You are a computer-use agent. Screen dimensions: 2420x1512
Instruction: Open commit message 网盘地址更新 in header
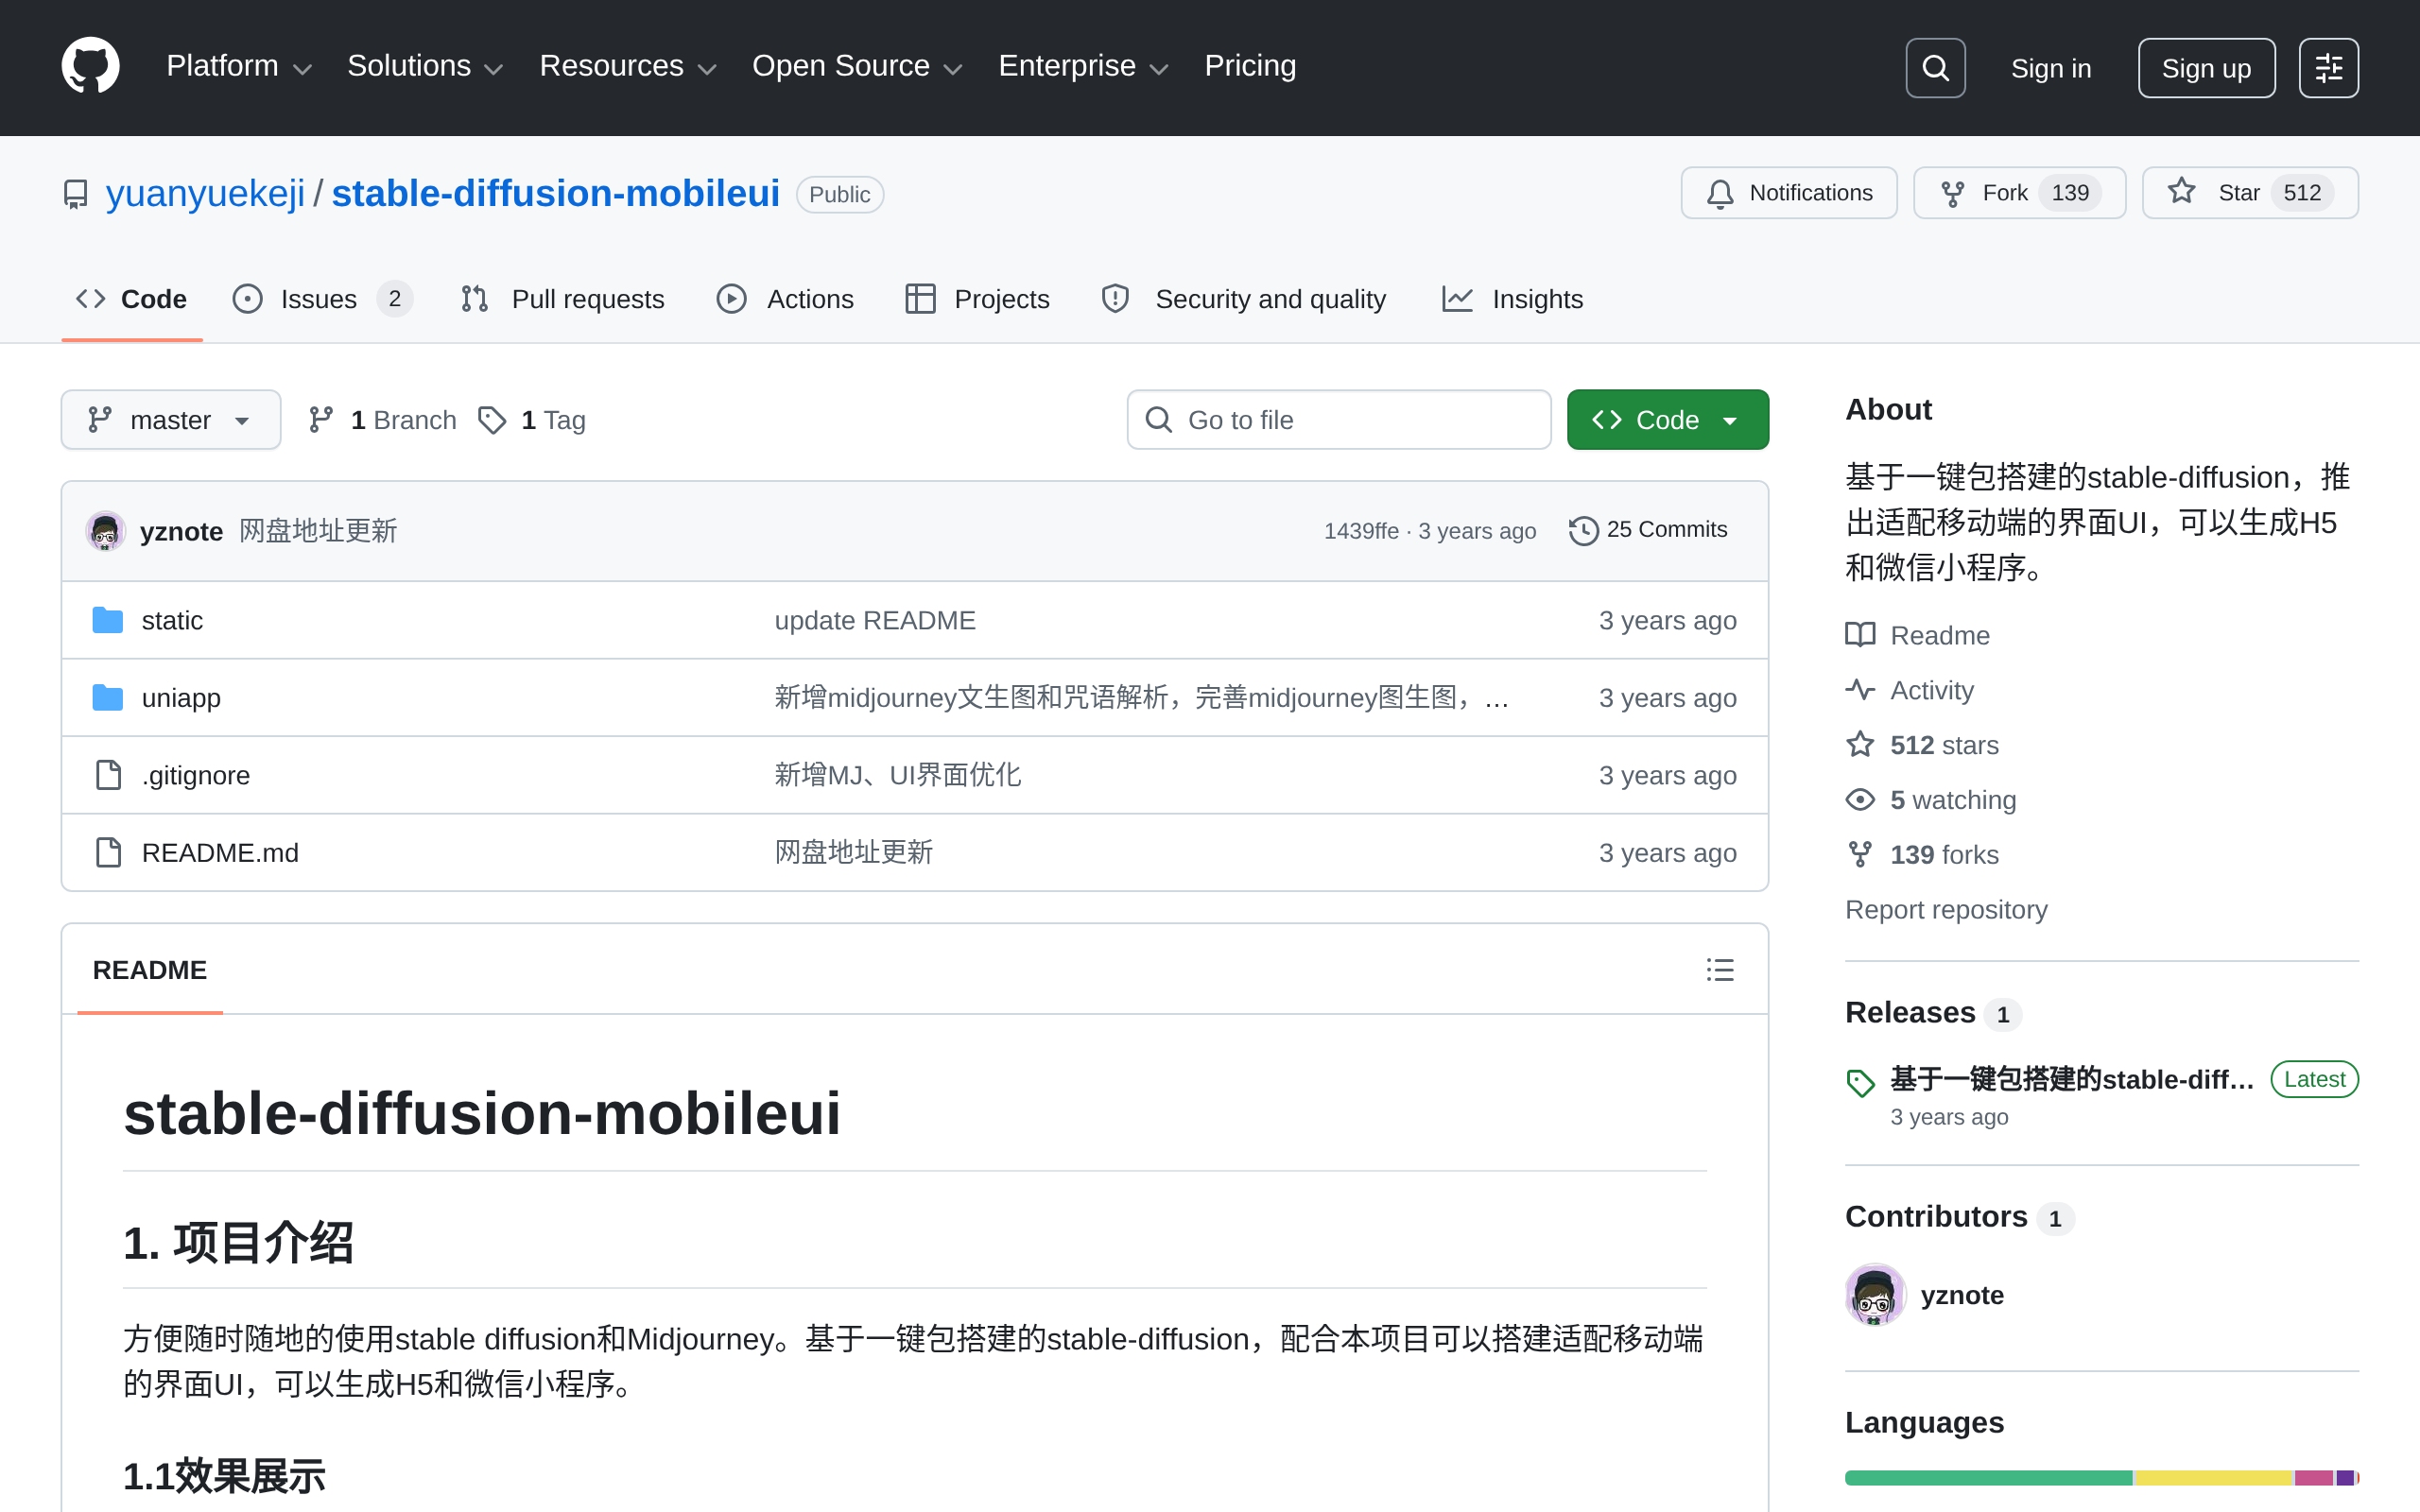coord(318,531)
